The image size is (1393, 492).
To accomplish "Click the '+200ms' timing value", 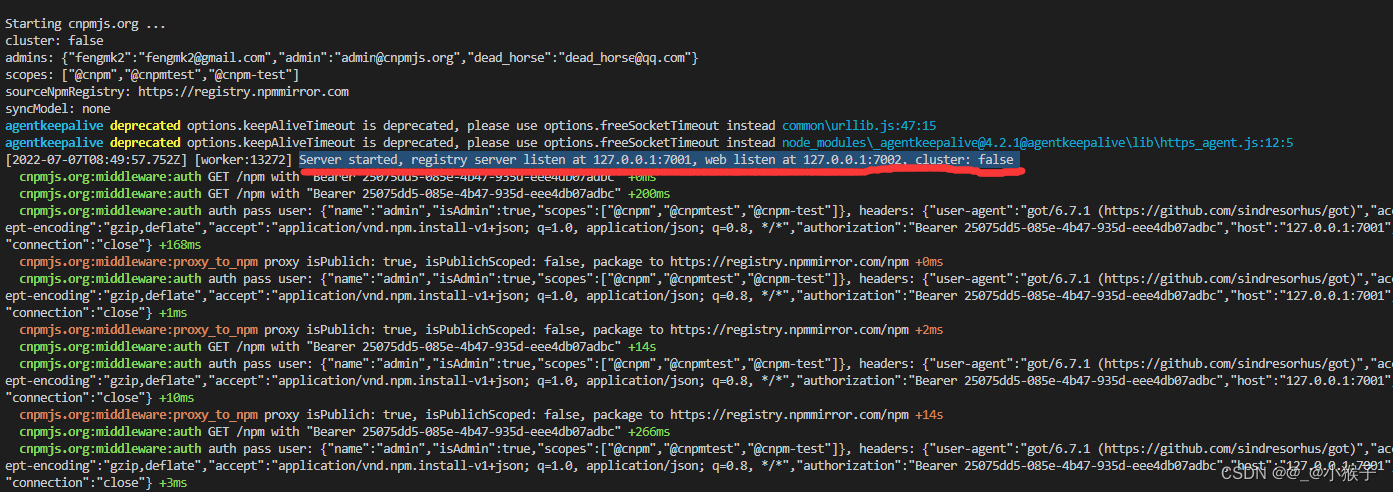I will point(649,194).
